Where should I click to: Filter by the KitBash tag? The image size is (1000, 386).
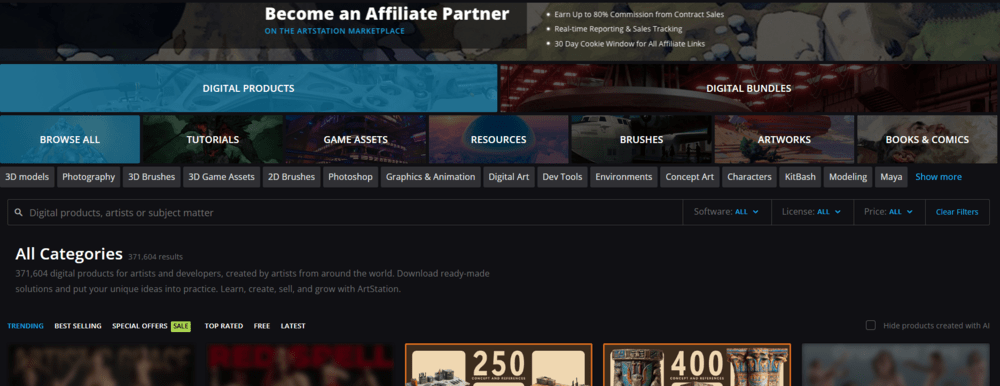pos(800,177)
